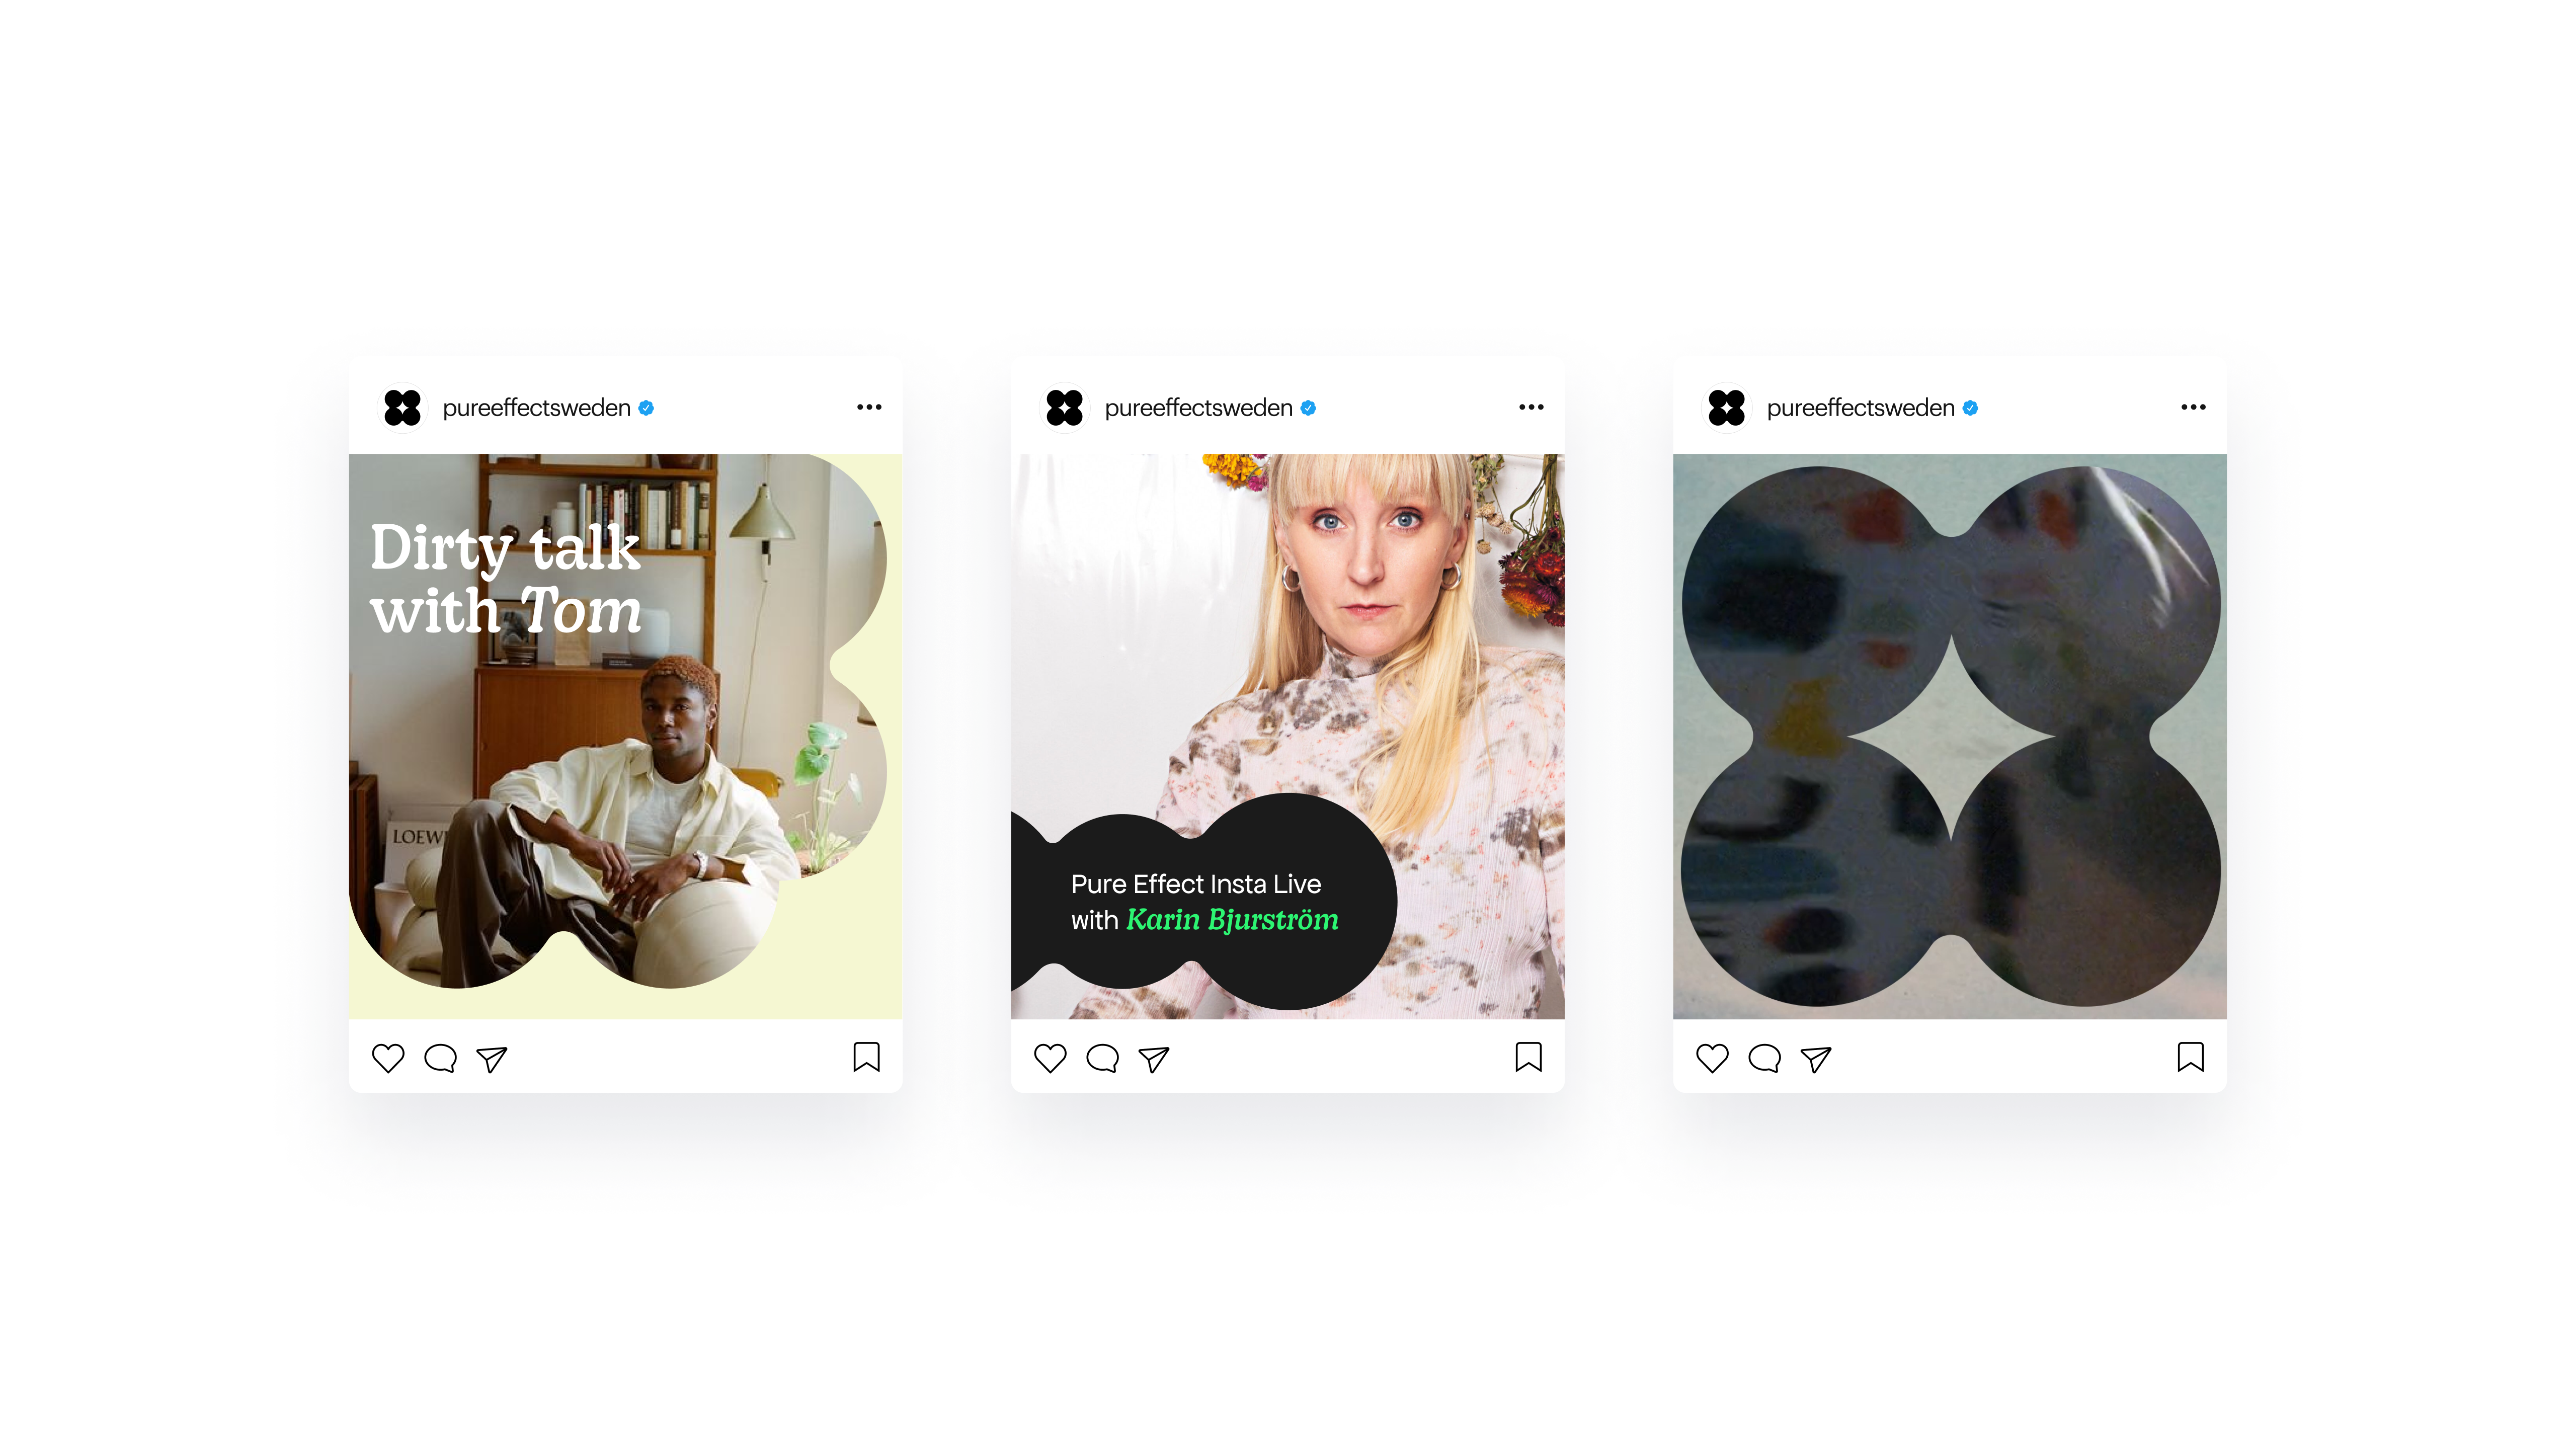Like the Dirty talk with Tom post
This screenshot has width=2576, height=1449.
[x=388, y=1058]
